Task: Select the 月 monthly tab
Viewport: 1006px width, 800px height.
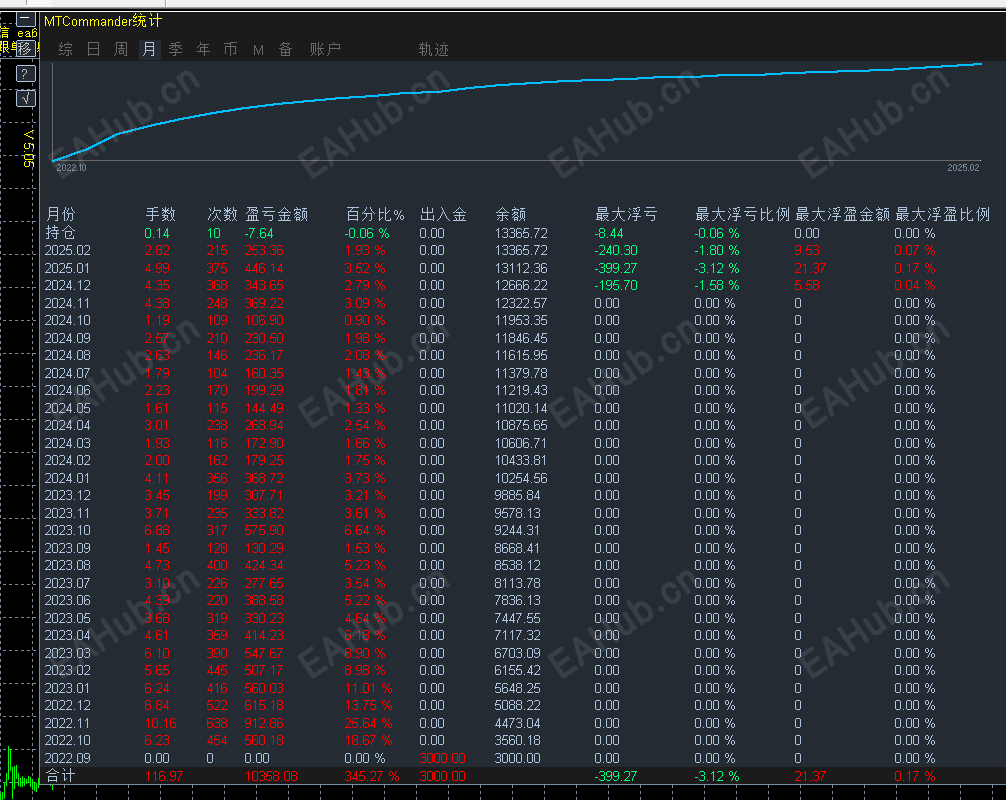Action: click(x=149, y=49)
